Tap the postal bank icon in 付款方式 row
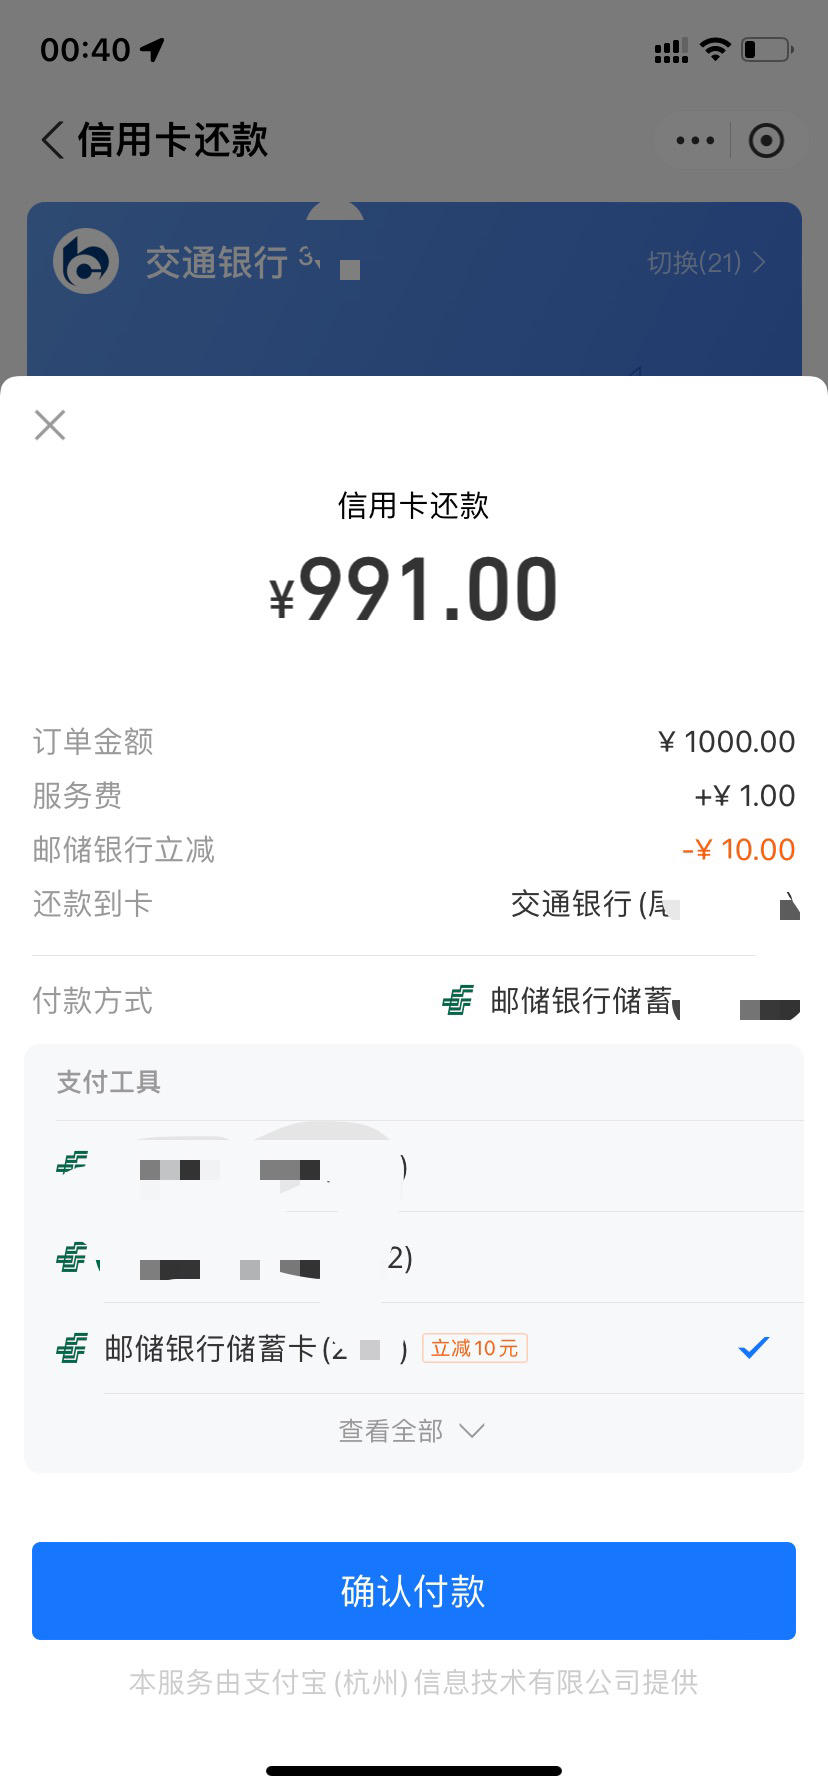The image size is (828, 1792). 458,1000
